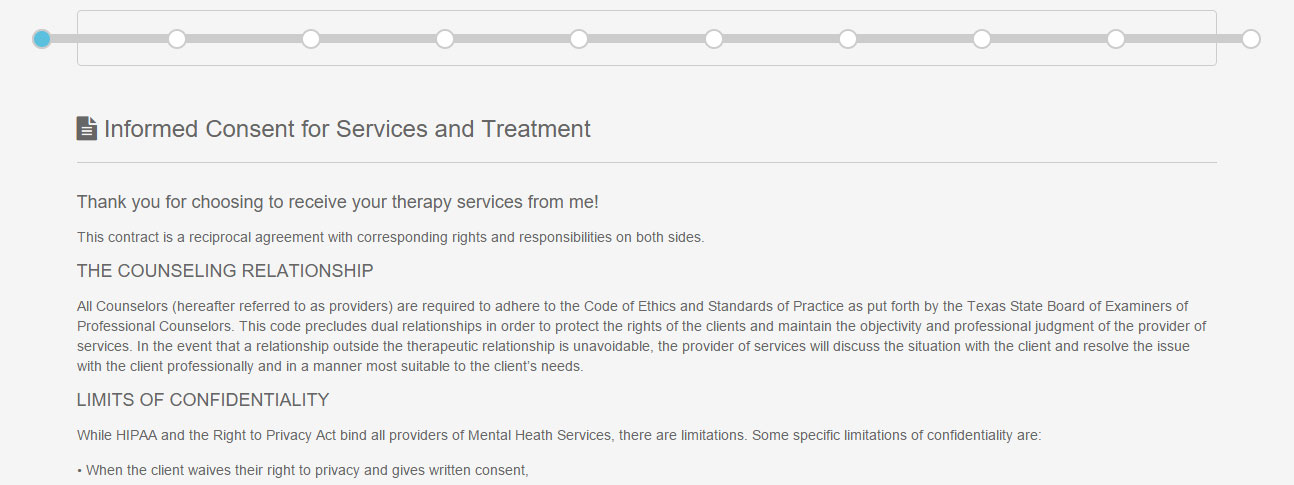This screenshot has width=1294, height=485.
Task: Select the fifth step circle on the stepper
Action: pos(579,39)
